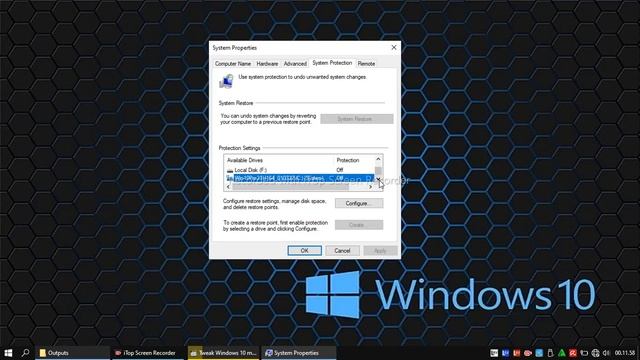The width and height of the screenshot is (640, 360).
Task: Switch to iTop Screen Recorder taskbar button
Action: [149, 353]
